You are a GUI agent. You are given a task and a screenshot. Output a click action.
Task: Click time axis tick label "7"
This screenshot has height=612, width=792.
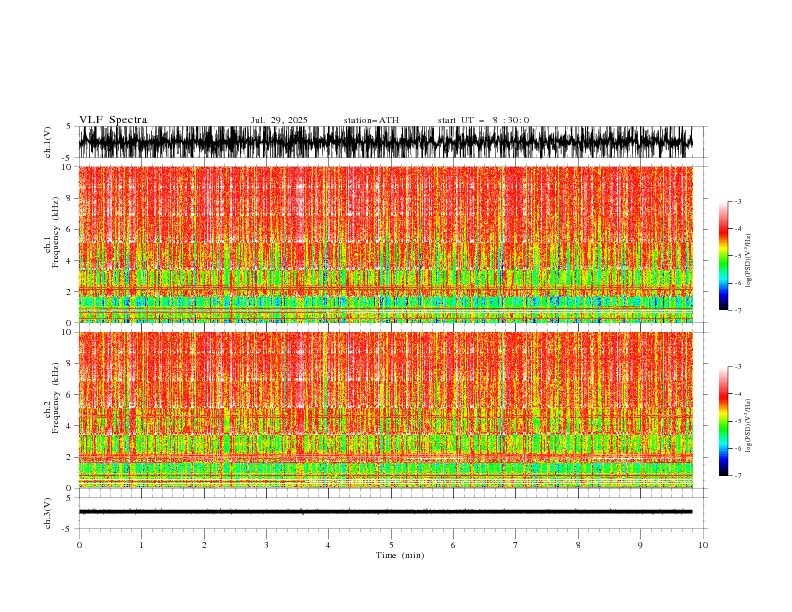click(516, 545)
